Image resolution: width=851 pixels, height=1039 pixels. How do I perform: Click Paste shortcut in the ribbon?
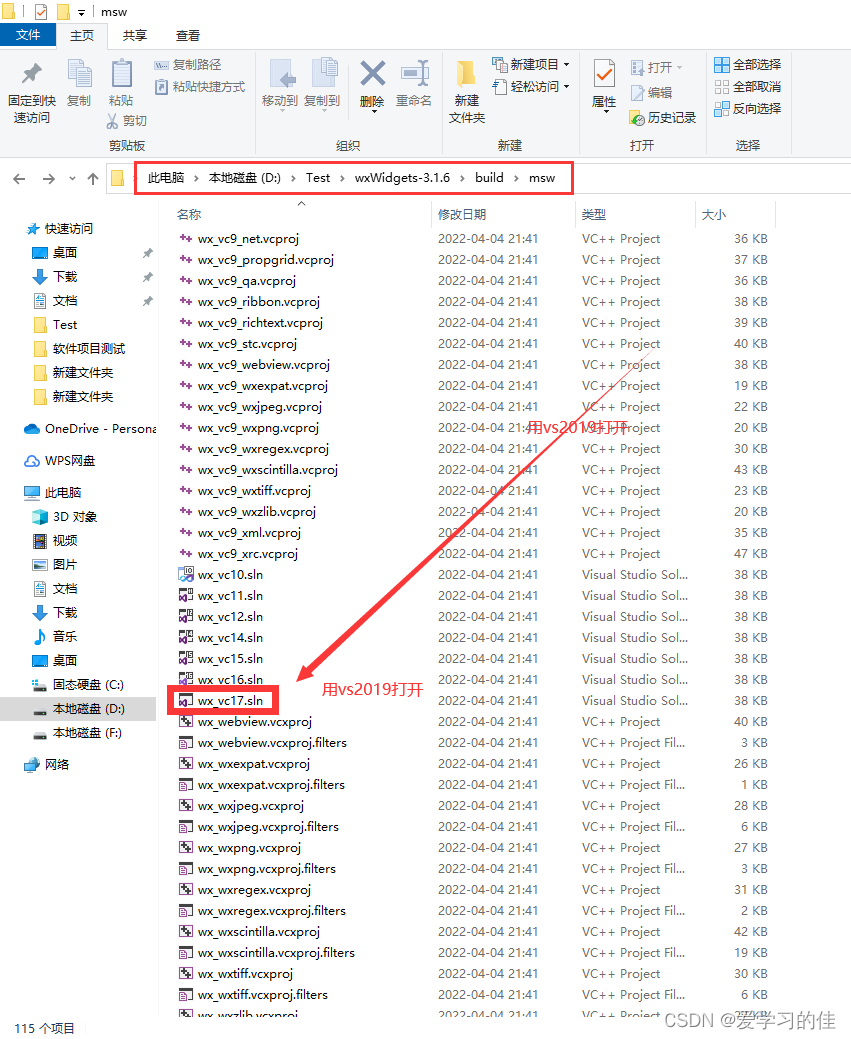coord(199,87)
